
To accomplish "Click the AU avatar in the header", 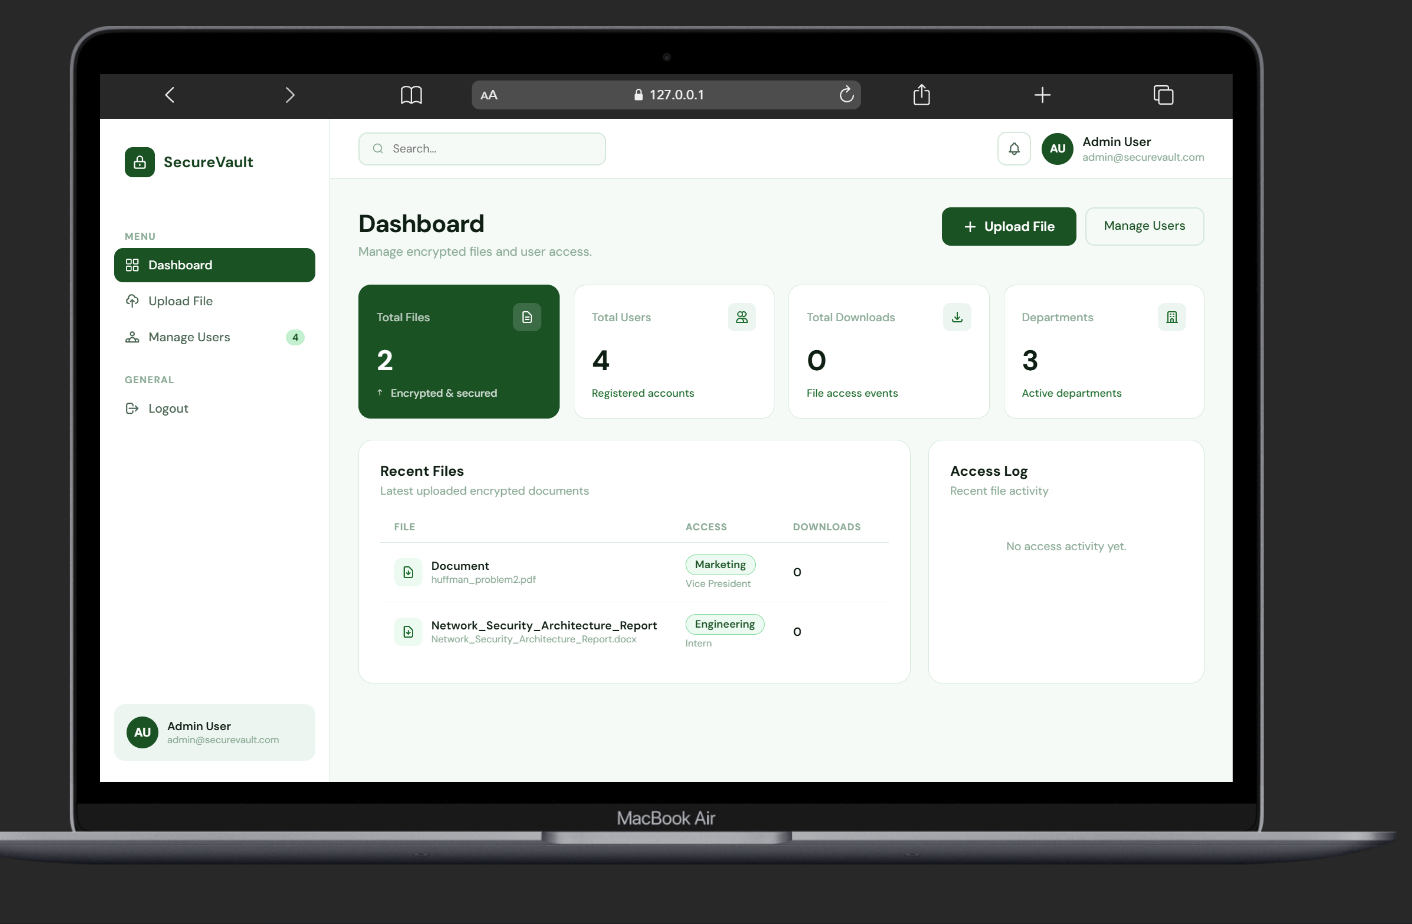I will click(1058, 149).
